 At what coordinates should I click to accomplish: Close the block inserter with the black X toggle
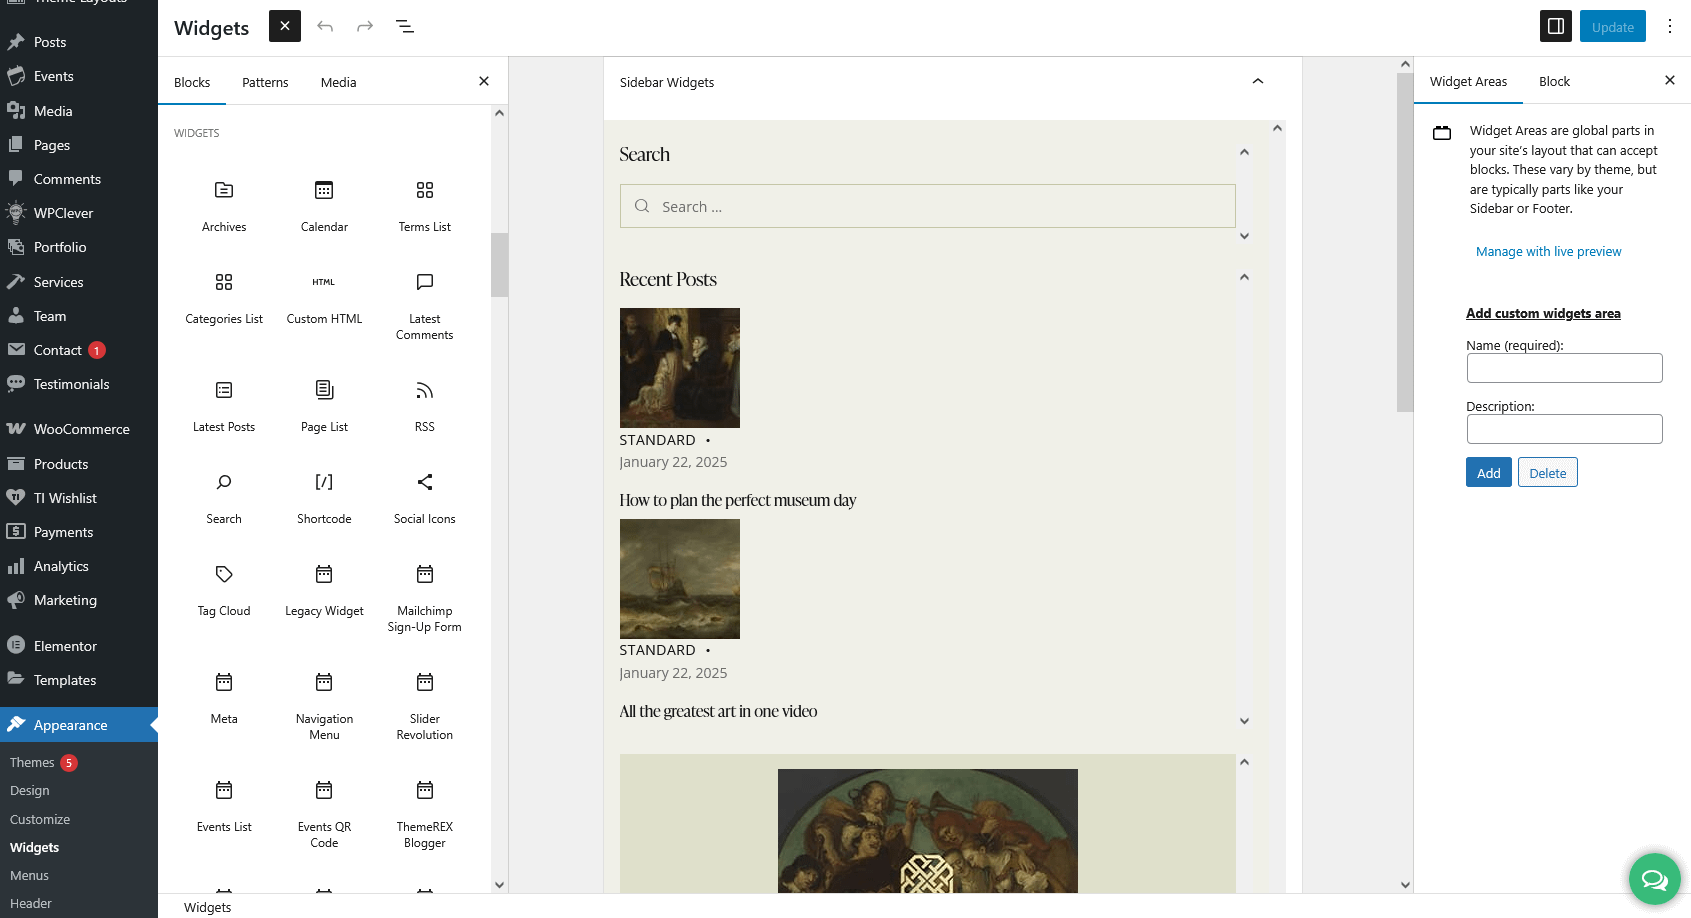coord(285,26)
